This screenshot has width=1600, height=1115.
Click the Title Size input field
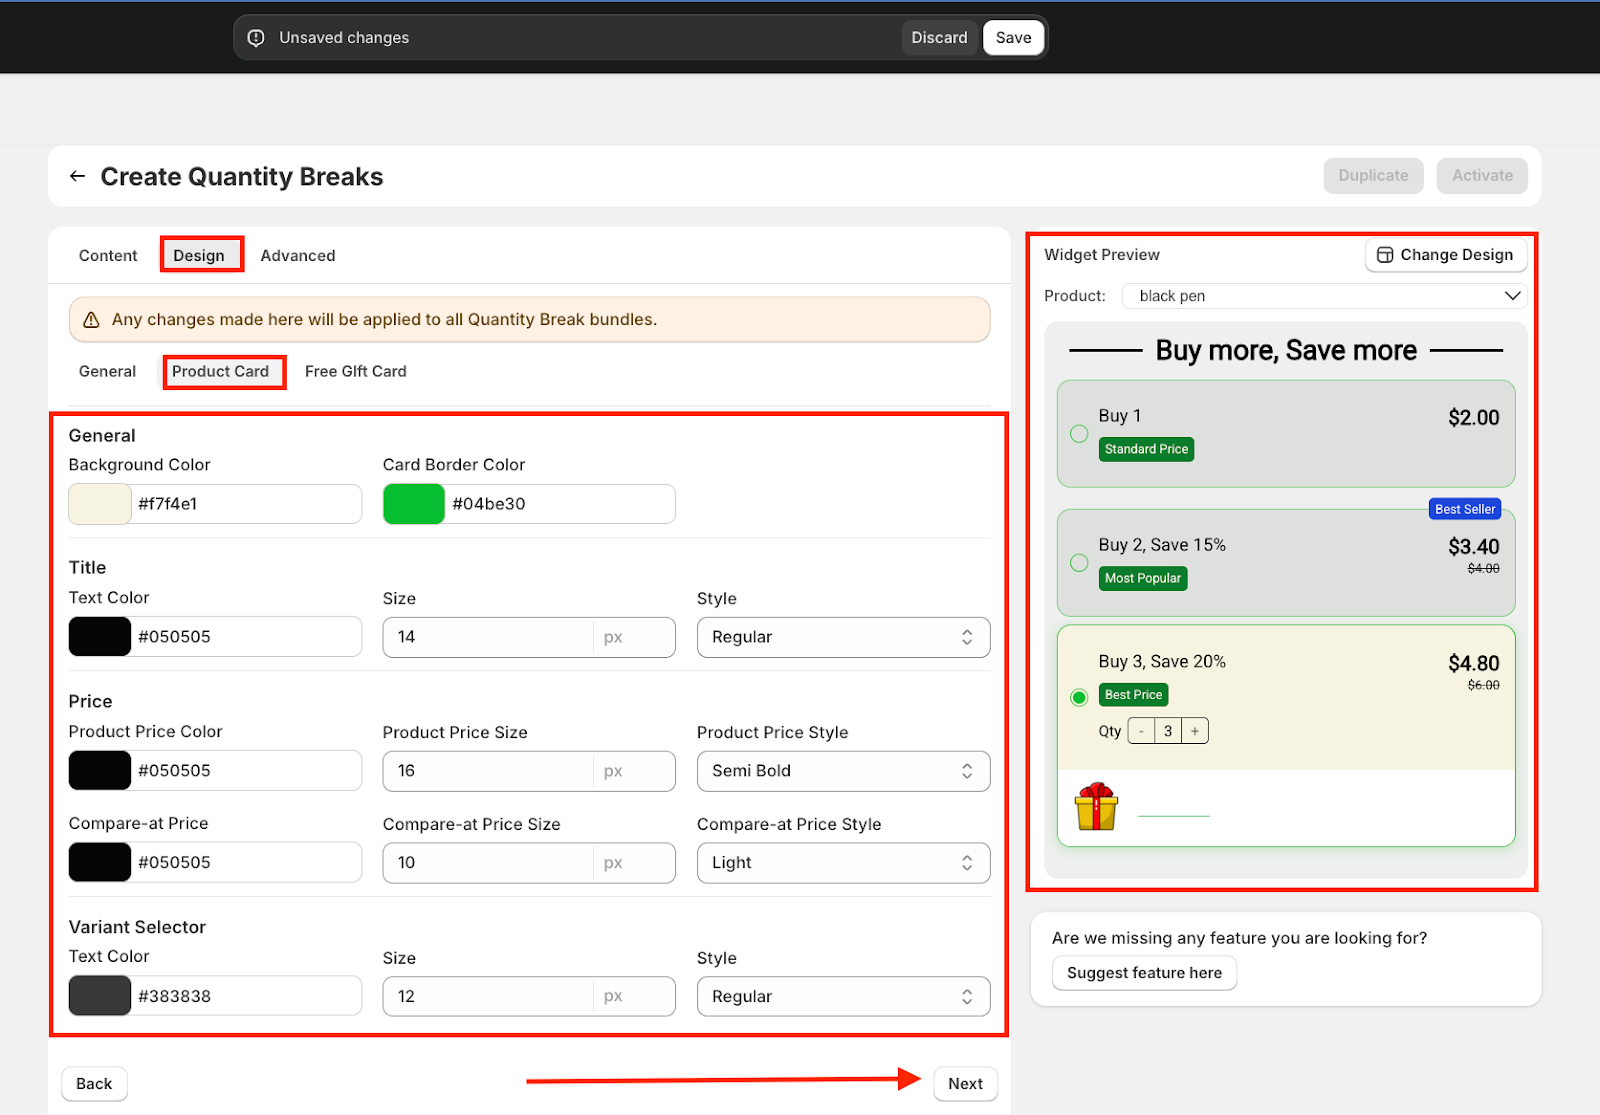(488, 637)
